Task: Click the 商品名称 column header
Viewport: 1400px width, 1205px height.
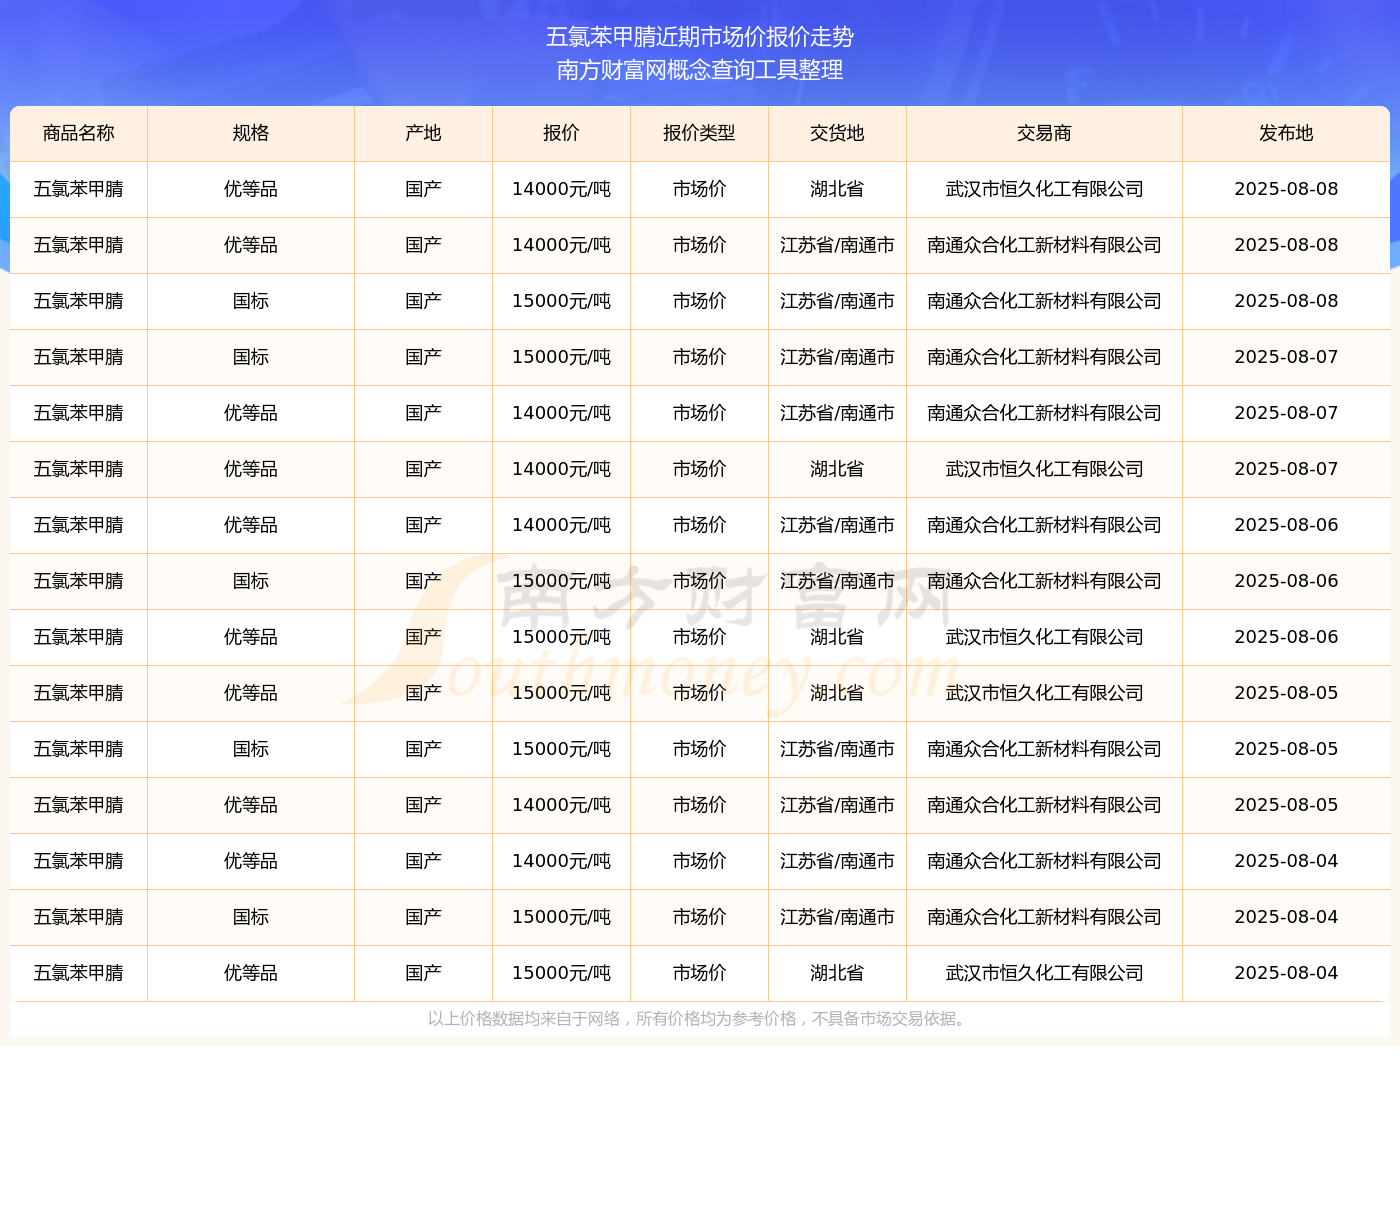Action: (79, 133)
